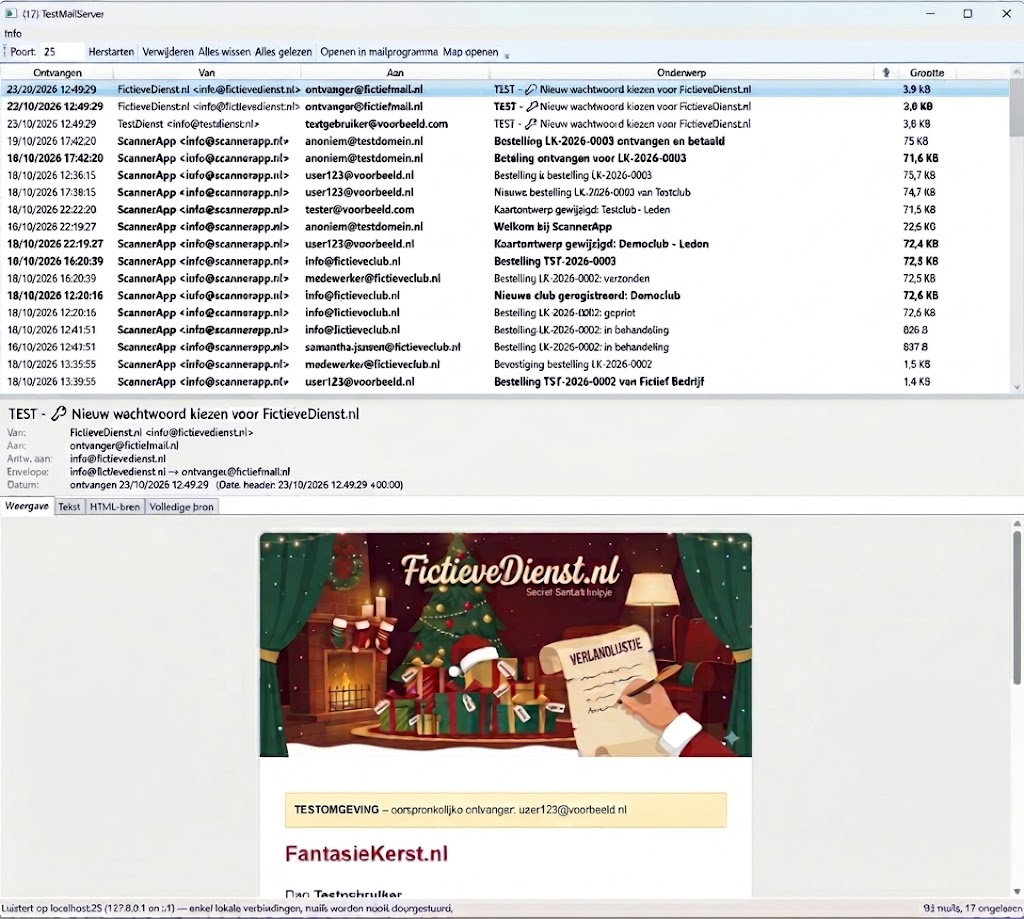Screen dimensions: 1024x919
Task: Click the Antw. aan address info@fictievedienst.nl
Action: pyautogui.click(x=118, y=459)
